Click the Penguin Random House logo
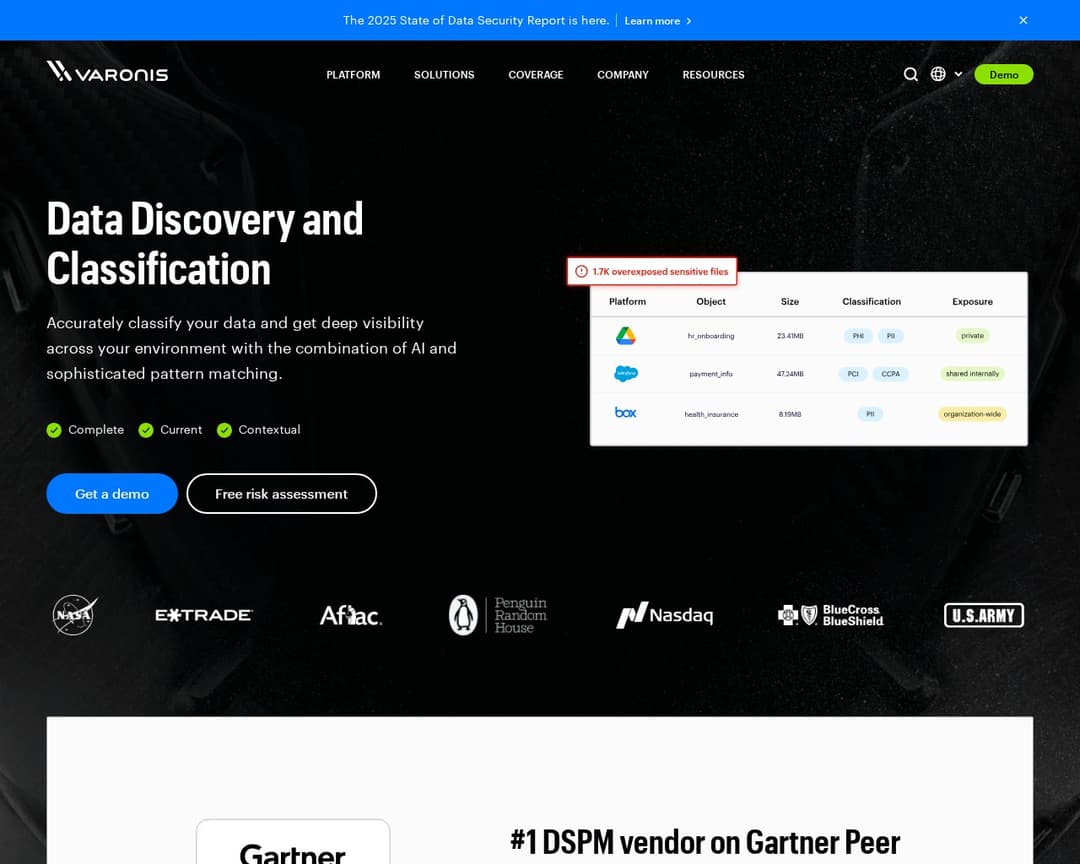The image size is (1080, 864). (497, 615)
